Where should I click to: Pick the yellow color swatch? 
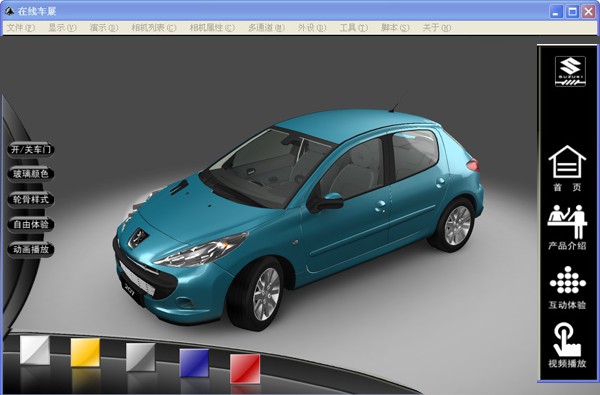click(85, 352)
